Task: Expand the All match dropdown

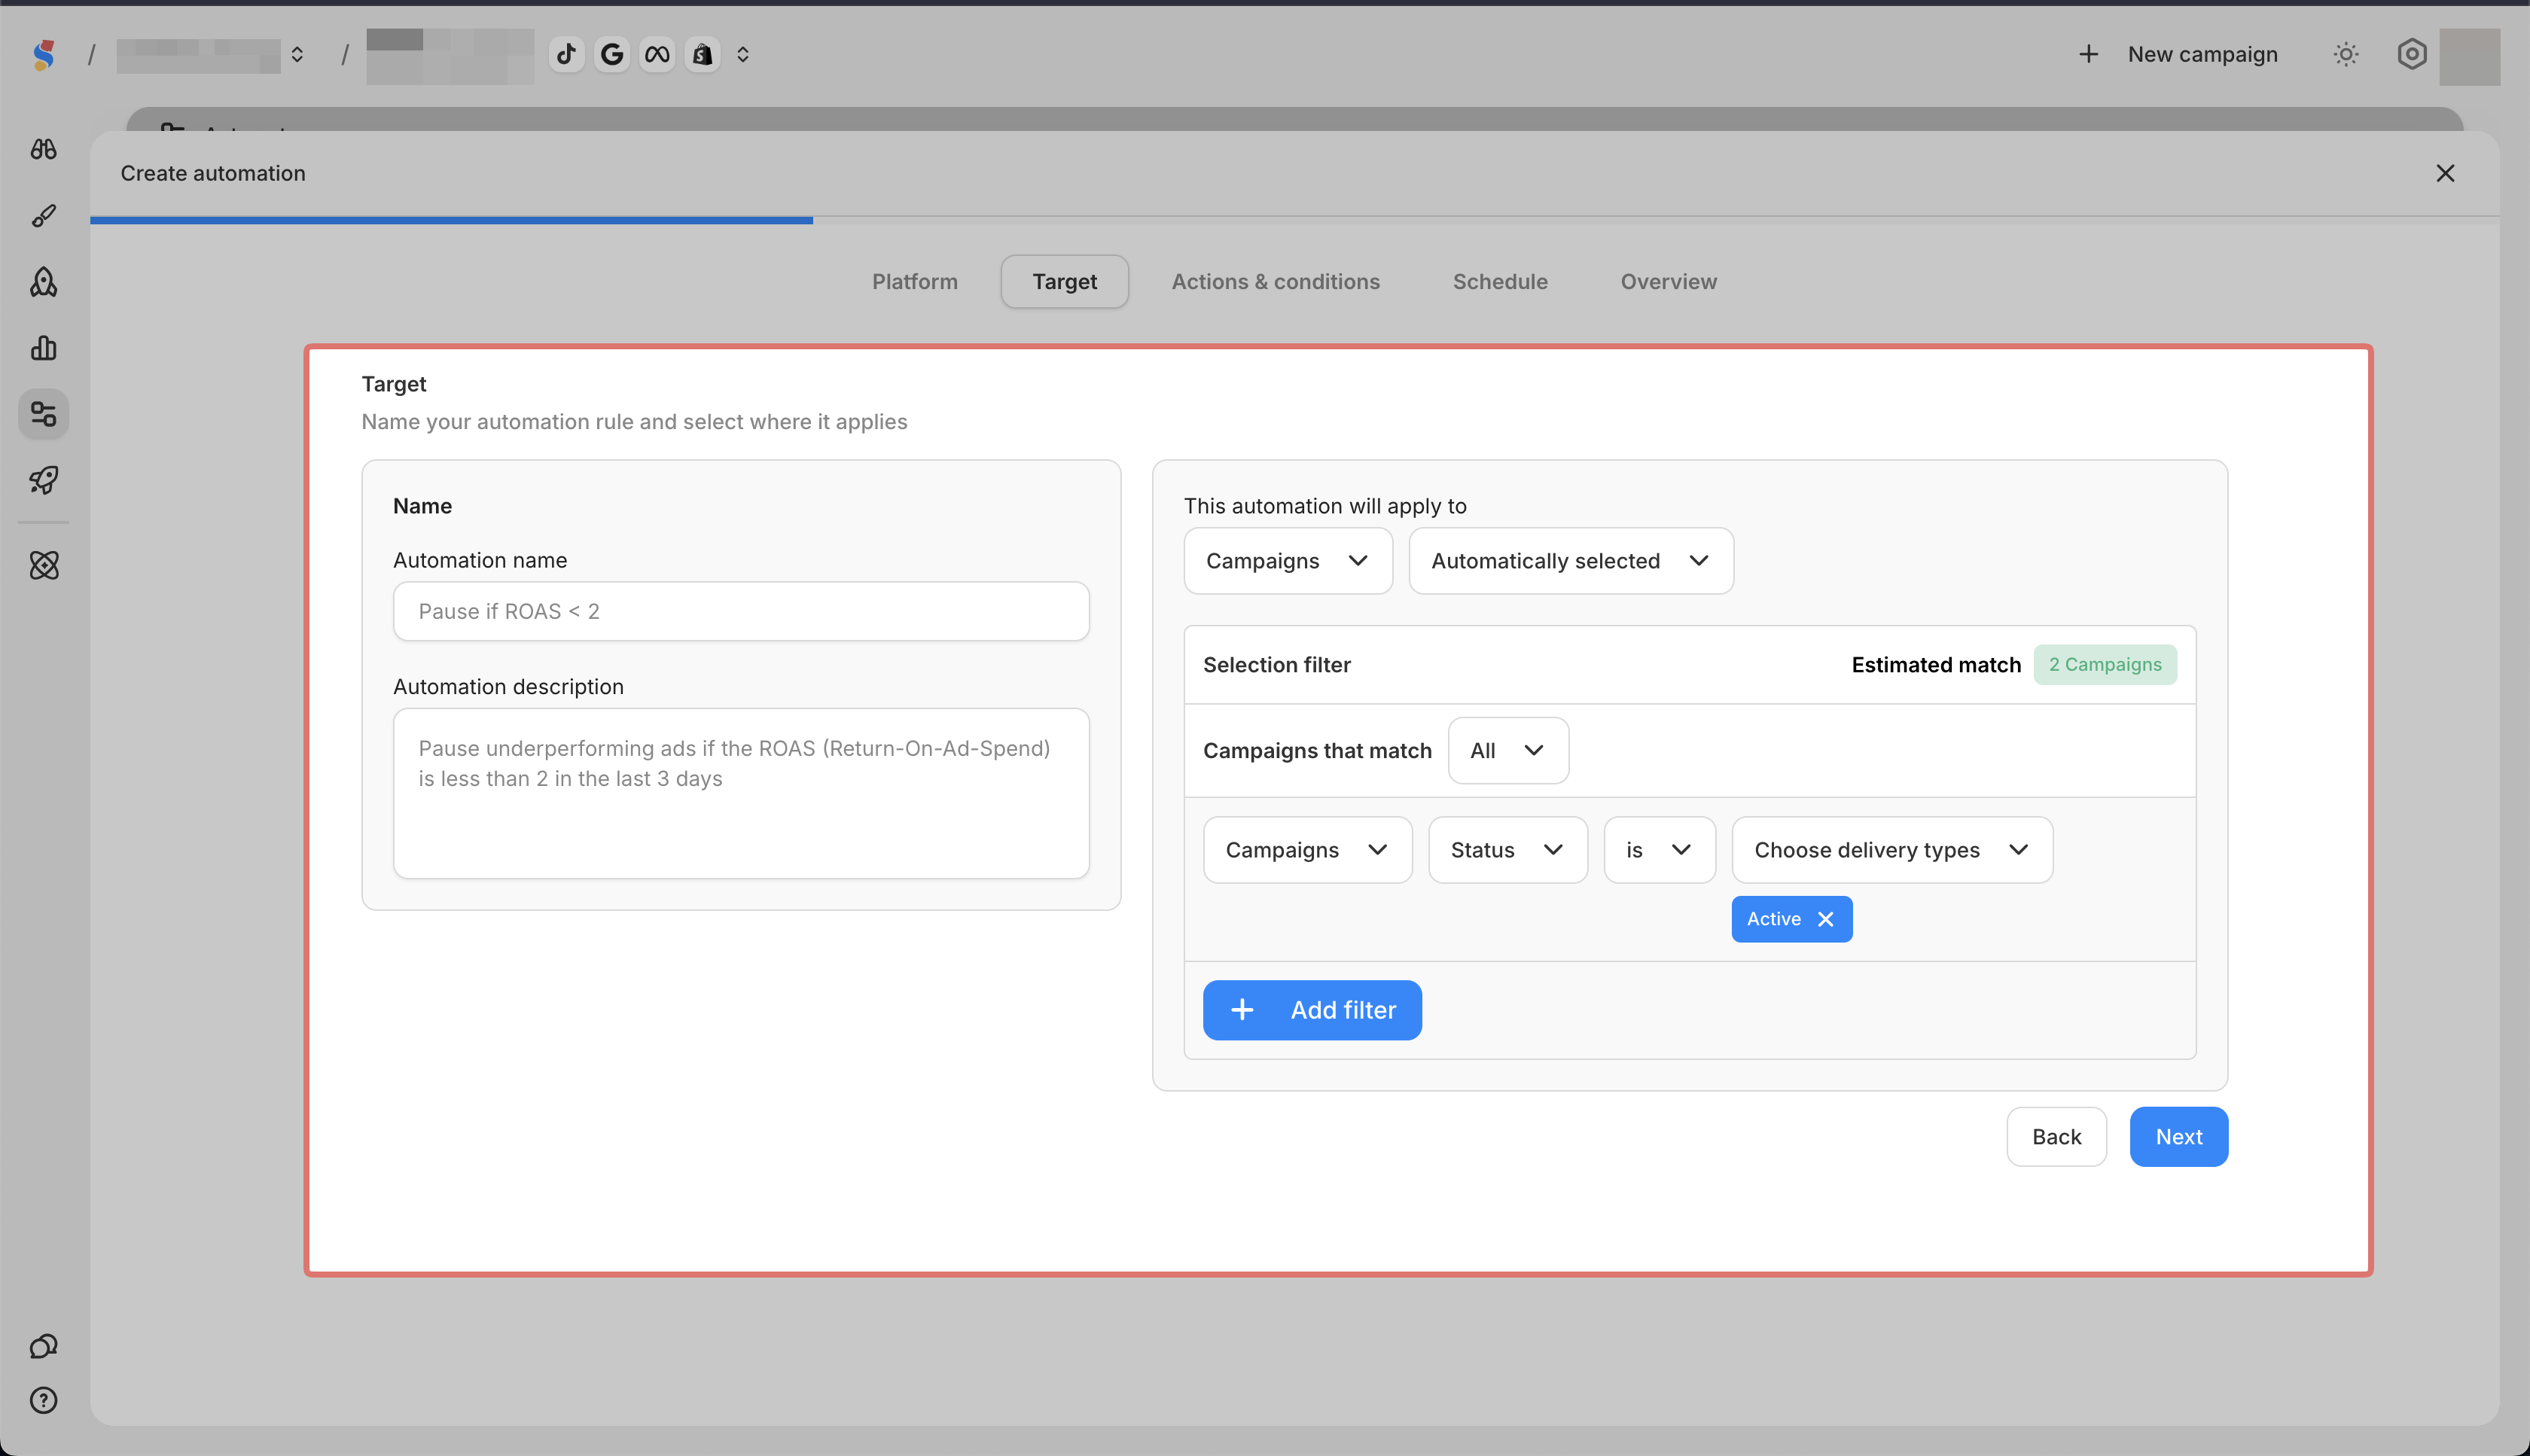Action: (1507, 751)
